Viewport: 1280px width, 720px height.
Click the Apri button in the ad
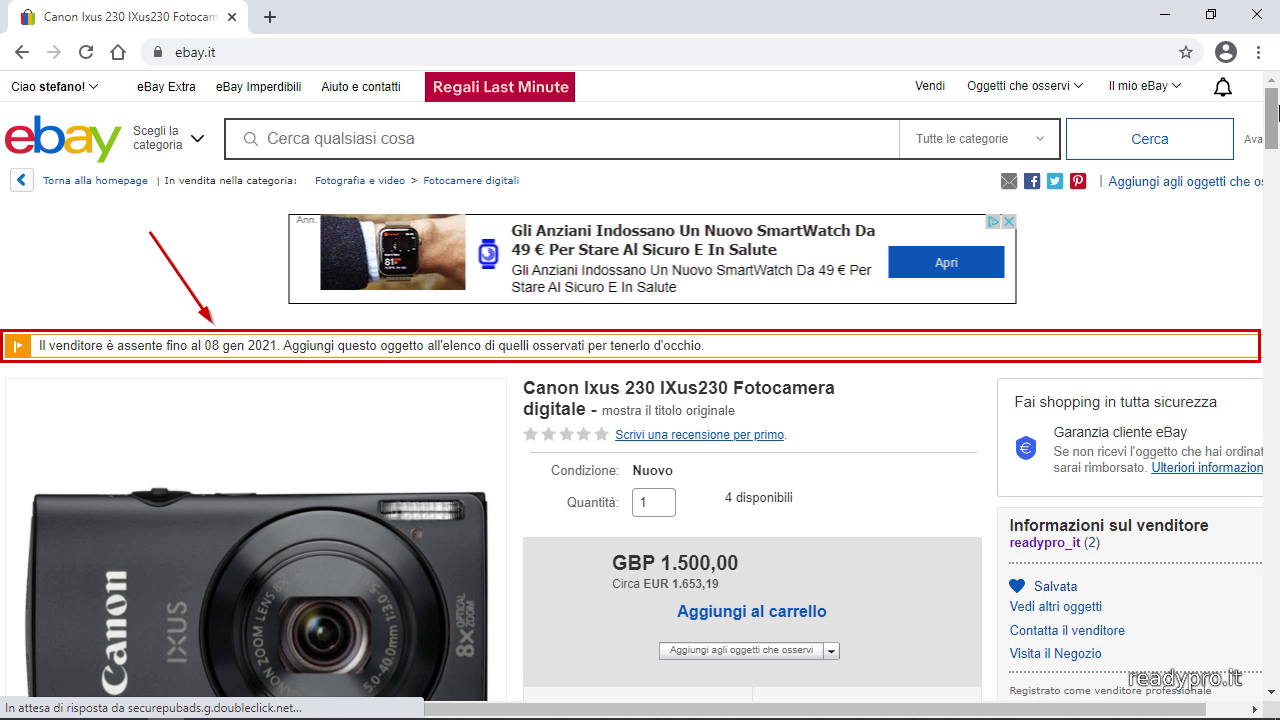pos(946,263)
